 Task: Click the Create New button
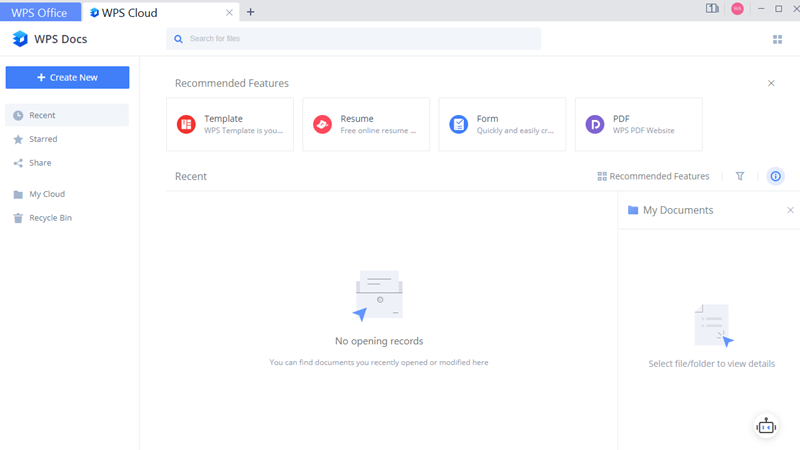tap(67, 77)
